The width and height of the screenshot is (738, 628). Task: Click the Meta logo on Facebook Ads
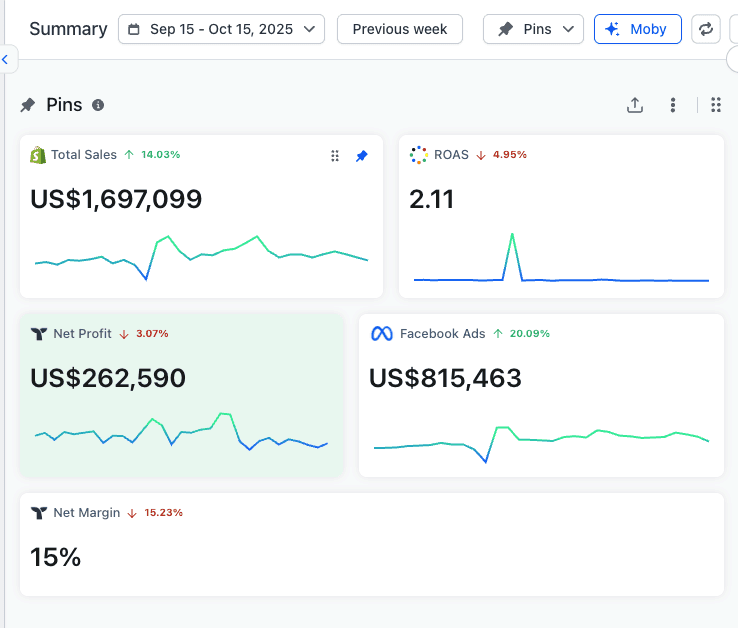click(x=382, y=334)
